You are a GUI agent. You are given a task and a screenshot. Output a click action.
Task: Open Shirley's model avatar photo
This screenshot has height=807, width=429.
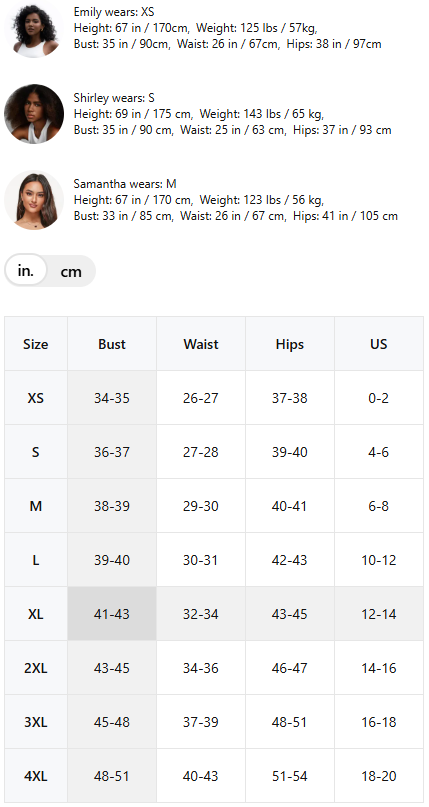click(x=34, y=114)
